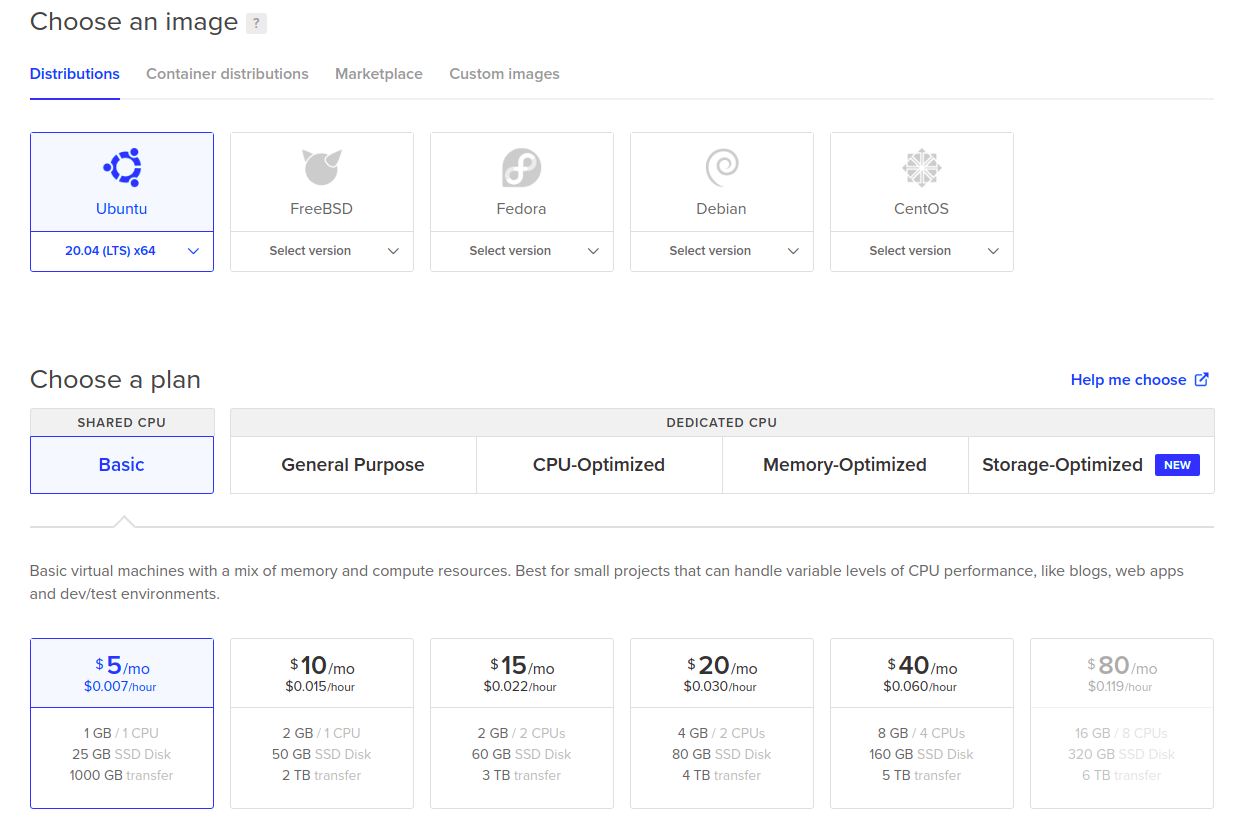Choose the FreeBSD logo icon
This screenshot has height=834, width=1237.
pos(322,168)
